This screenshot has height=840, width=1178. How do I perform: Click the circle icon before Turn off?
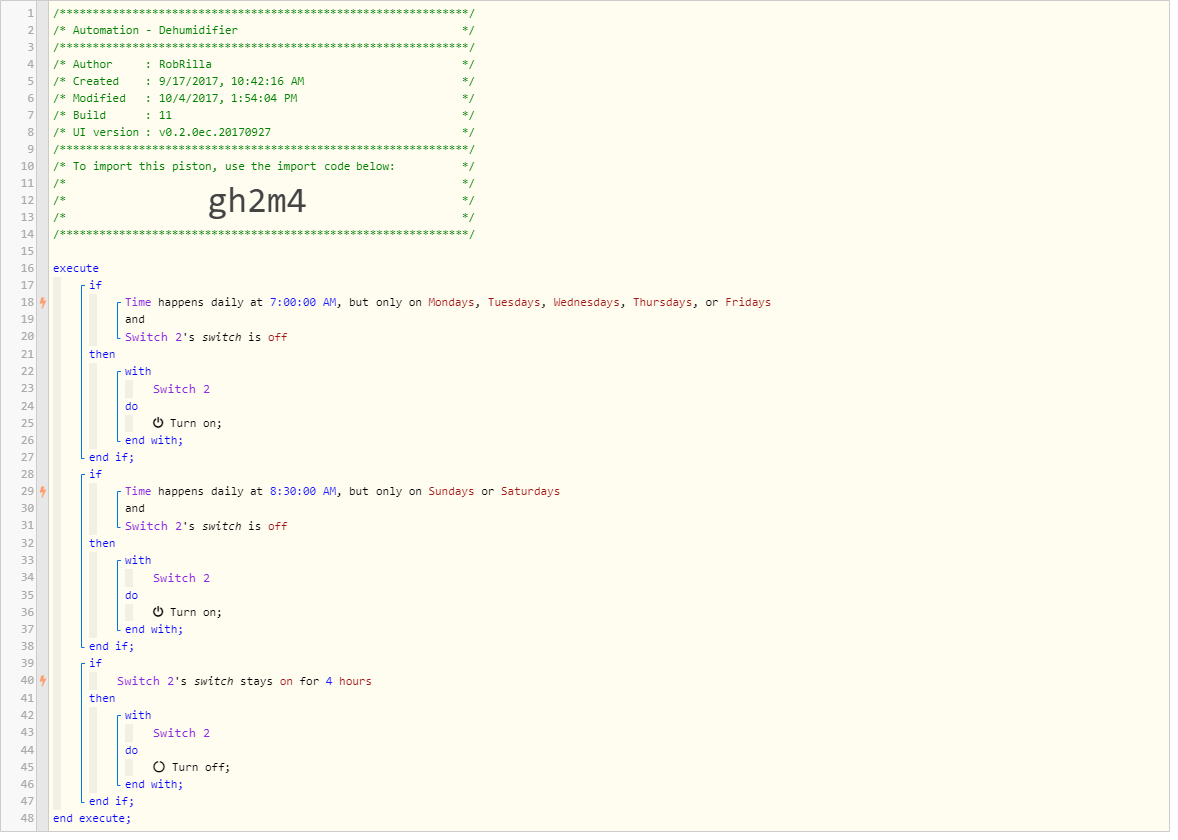pos(159,767)
